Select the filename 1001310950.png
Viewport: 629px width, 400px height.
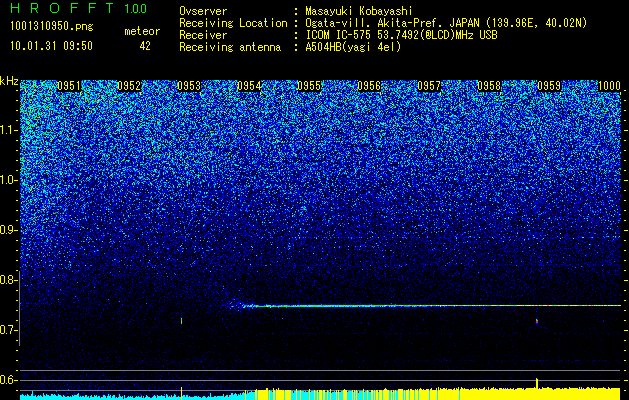click(x=52, y=27)
